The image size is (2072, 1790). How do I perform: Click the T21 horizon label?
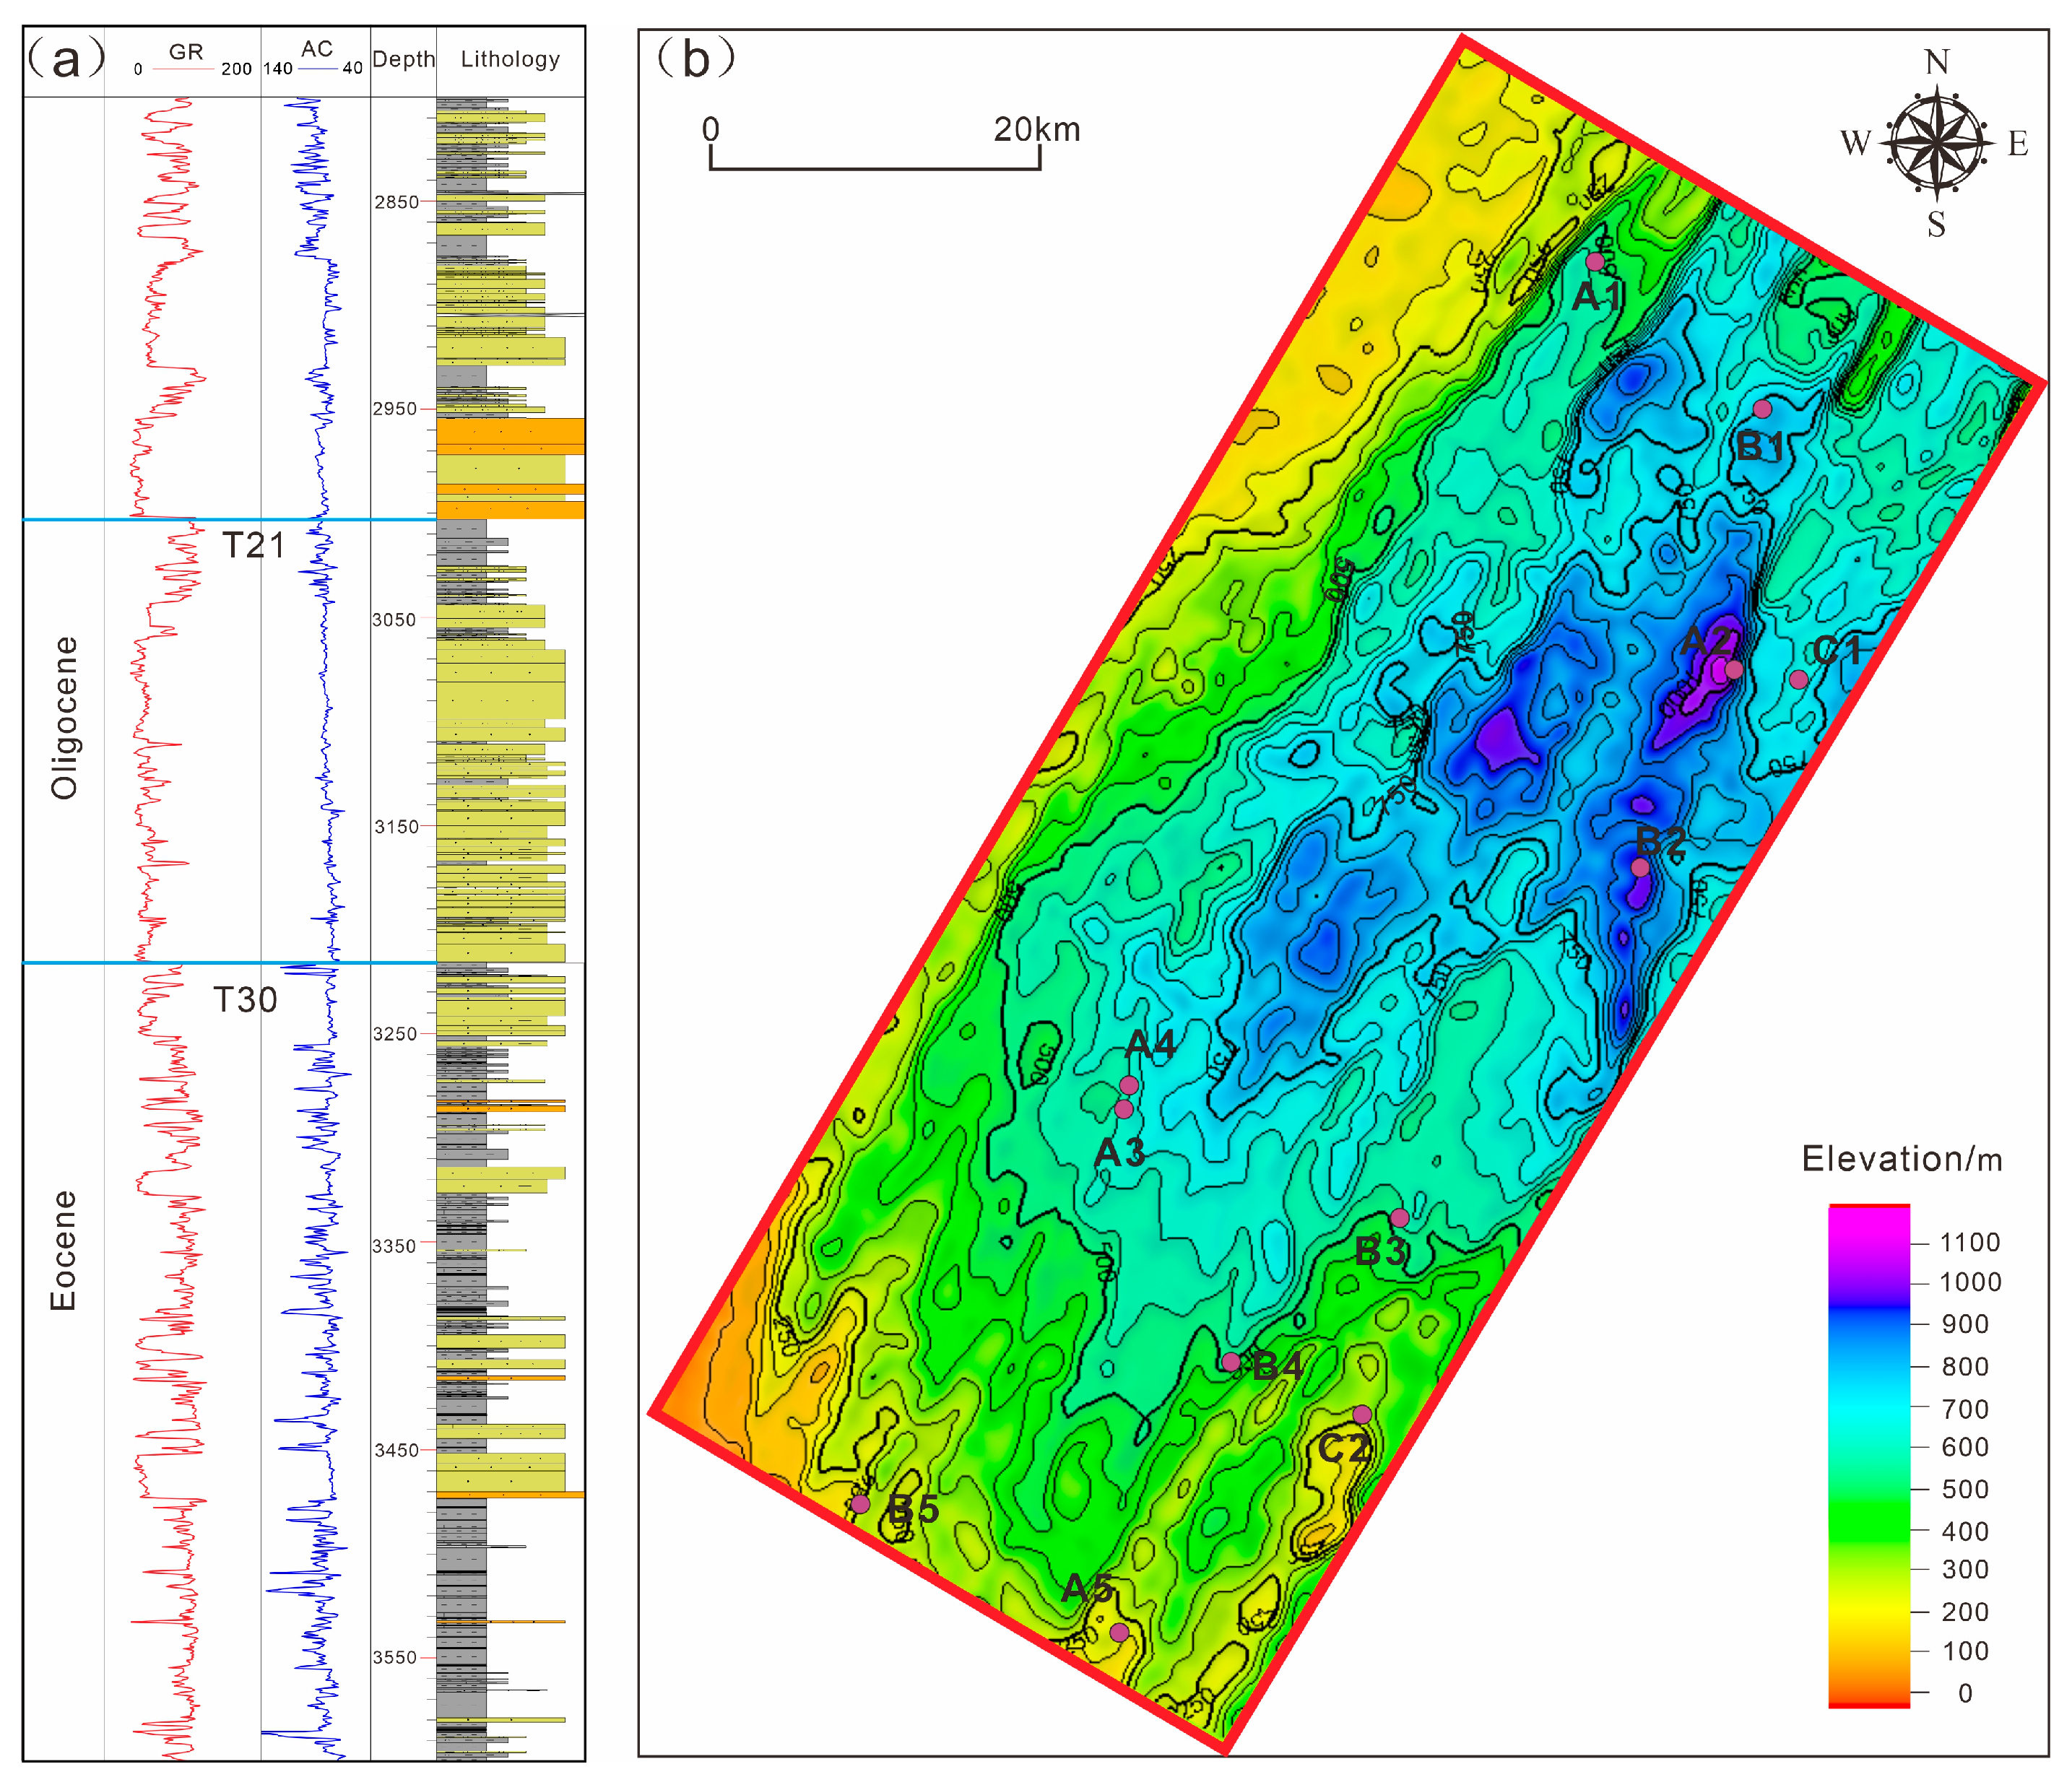[253, 546]
